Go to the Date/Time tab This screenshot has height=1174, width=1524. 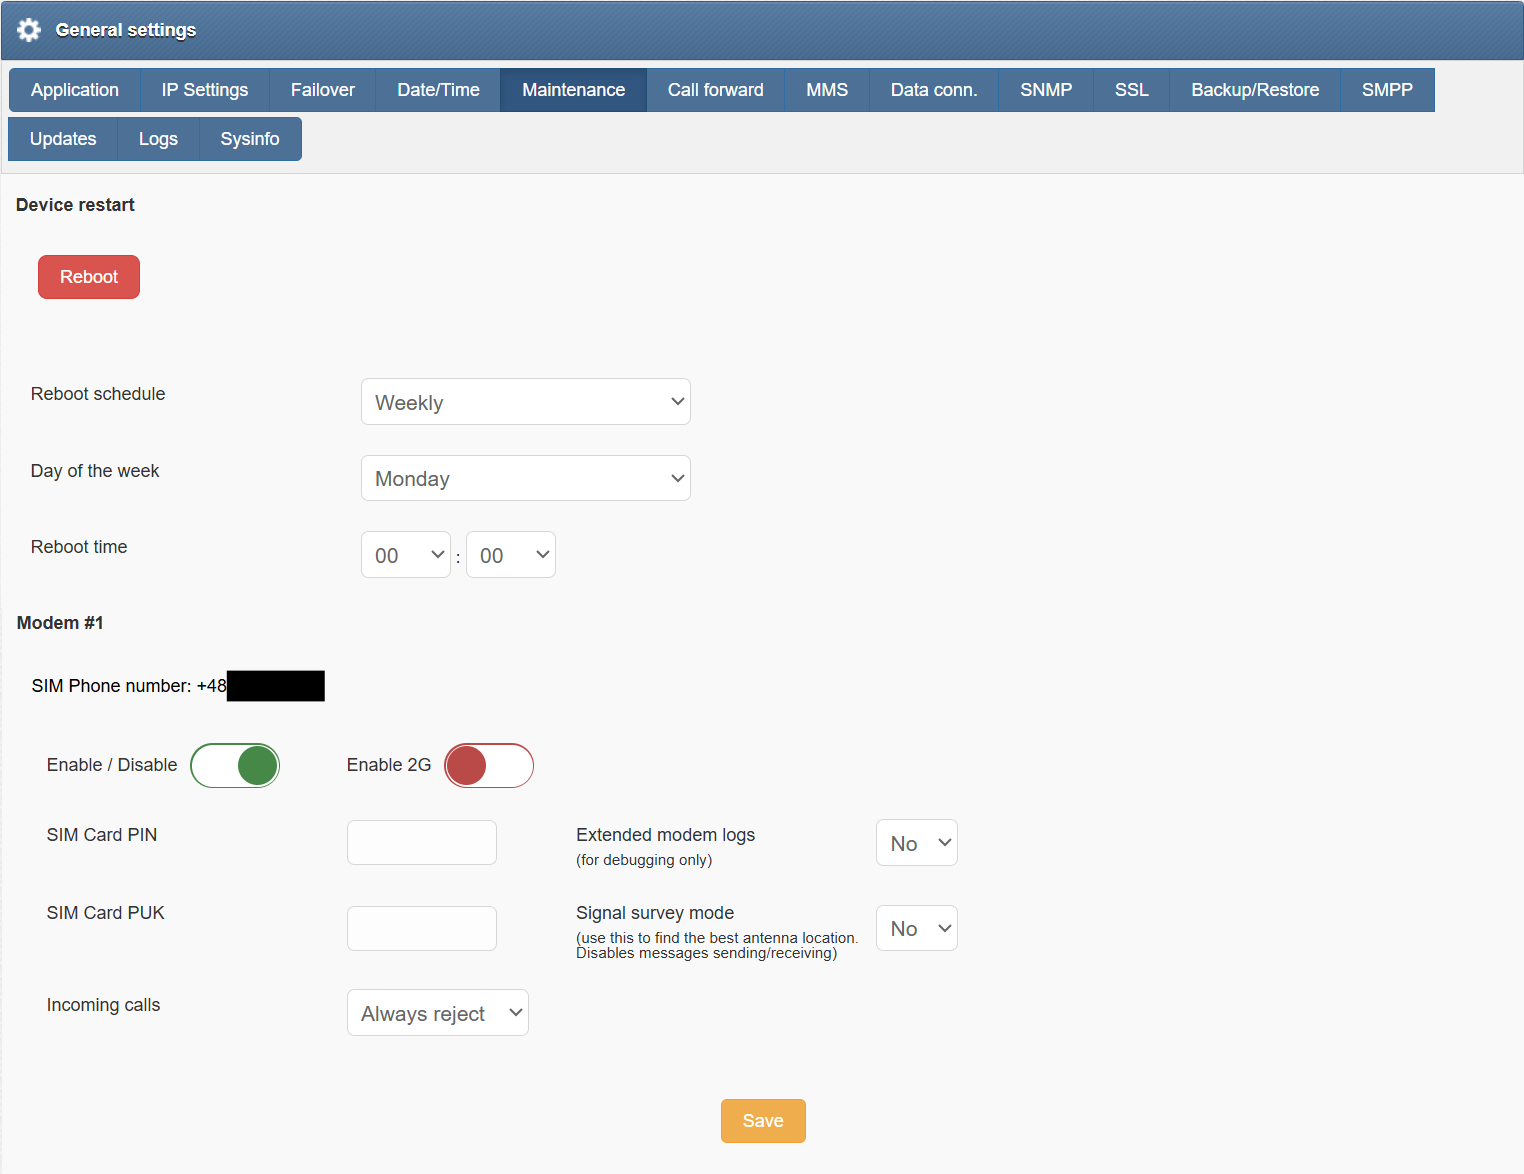click(438, 90)
